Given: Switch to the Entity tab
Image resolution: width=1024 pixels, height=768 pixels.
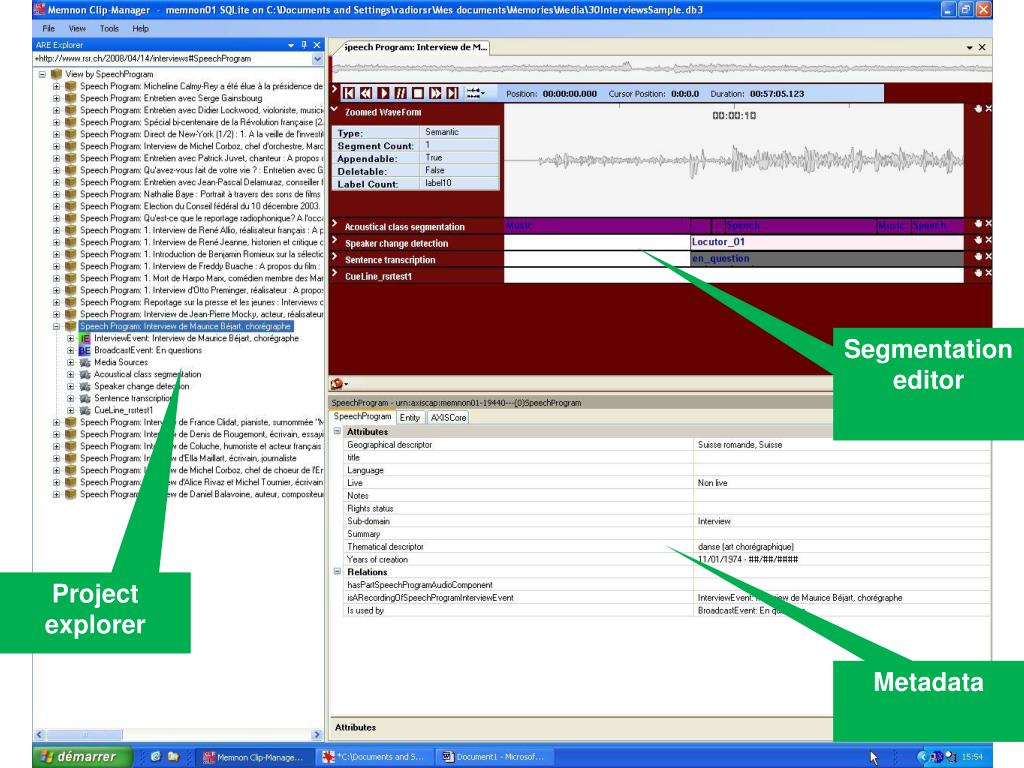Looking at the screenshot, I should (410, 417).
